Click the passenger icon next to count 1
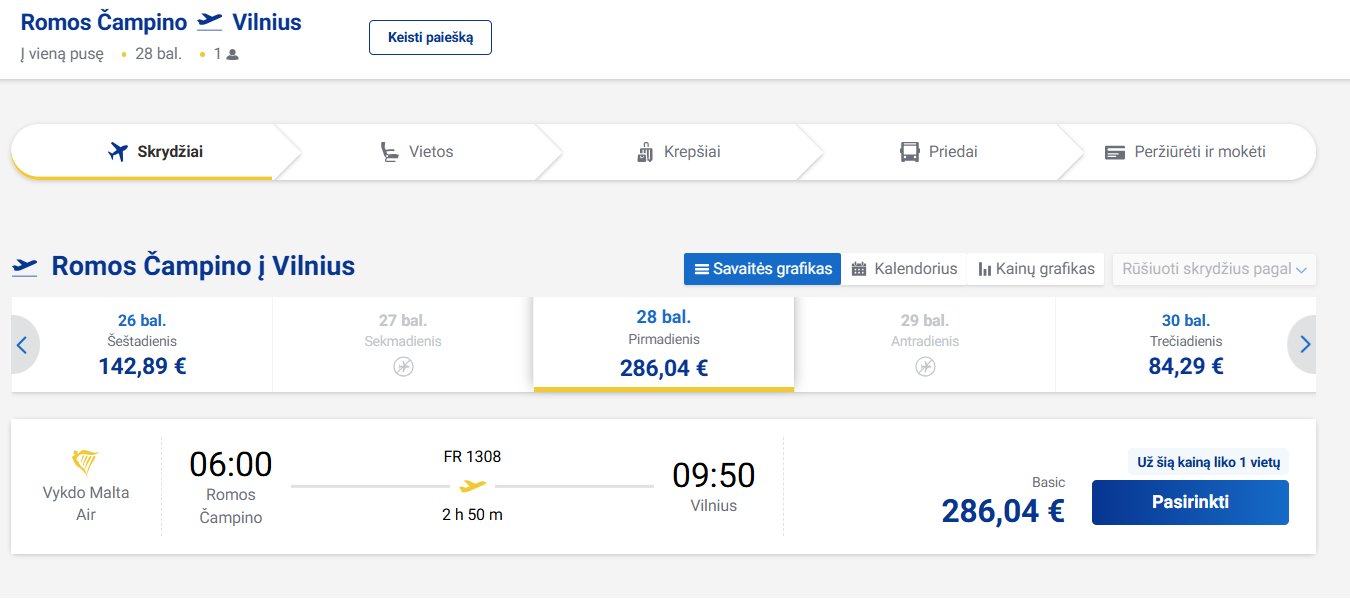1350x599 pixels. [232, 54]
